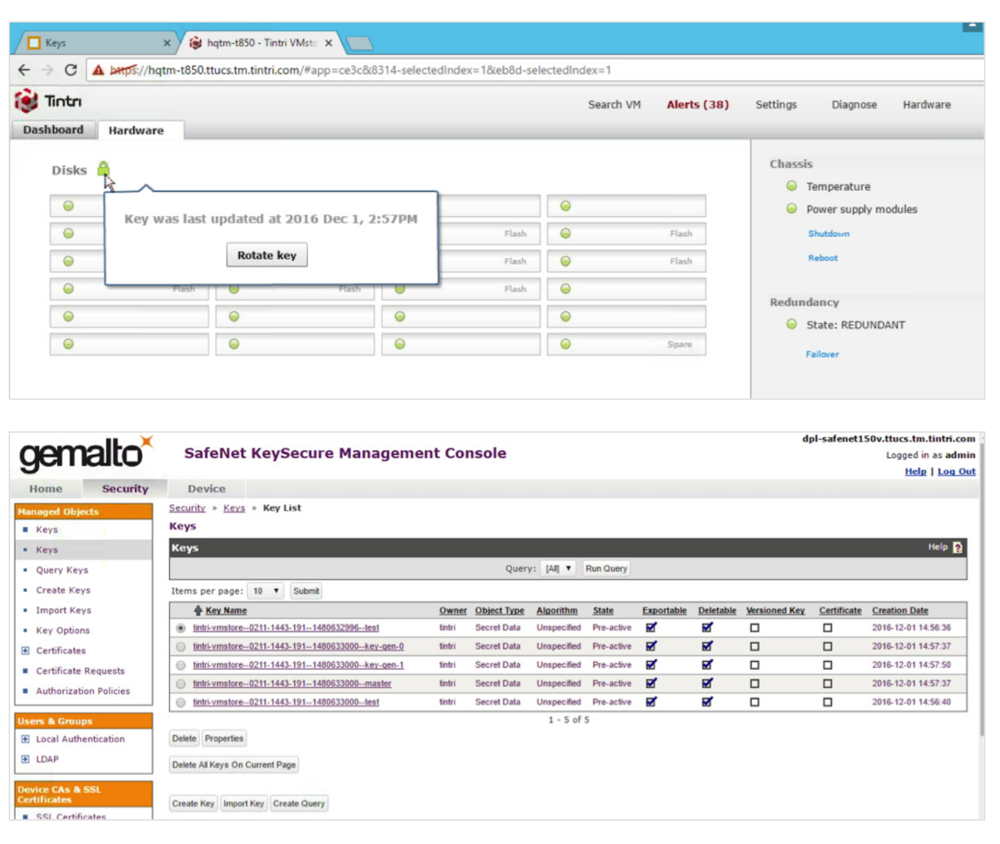Toggle Versioned Key checkbox for the key-gen-1 key
The image size is (1000, 844).
tap(754, 665)
